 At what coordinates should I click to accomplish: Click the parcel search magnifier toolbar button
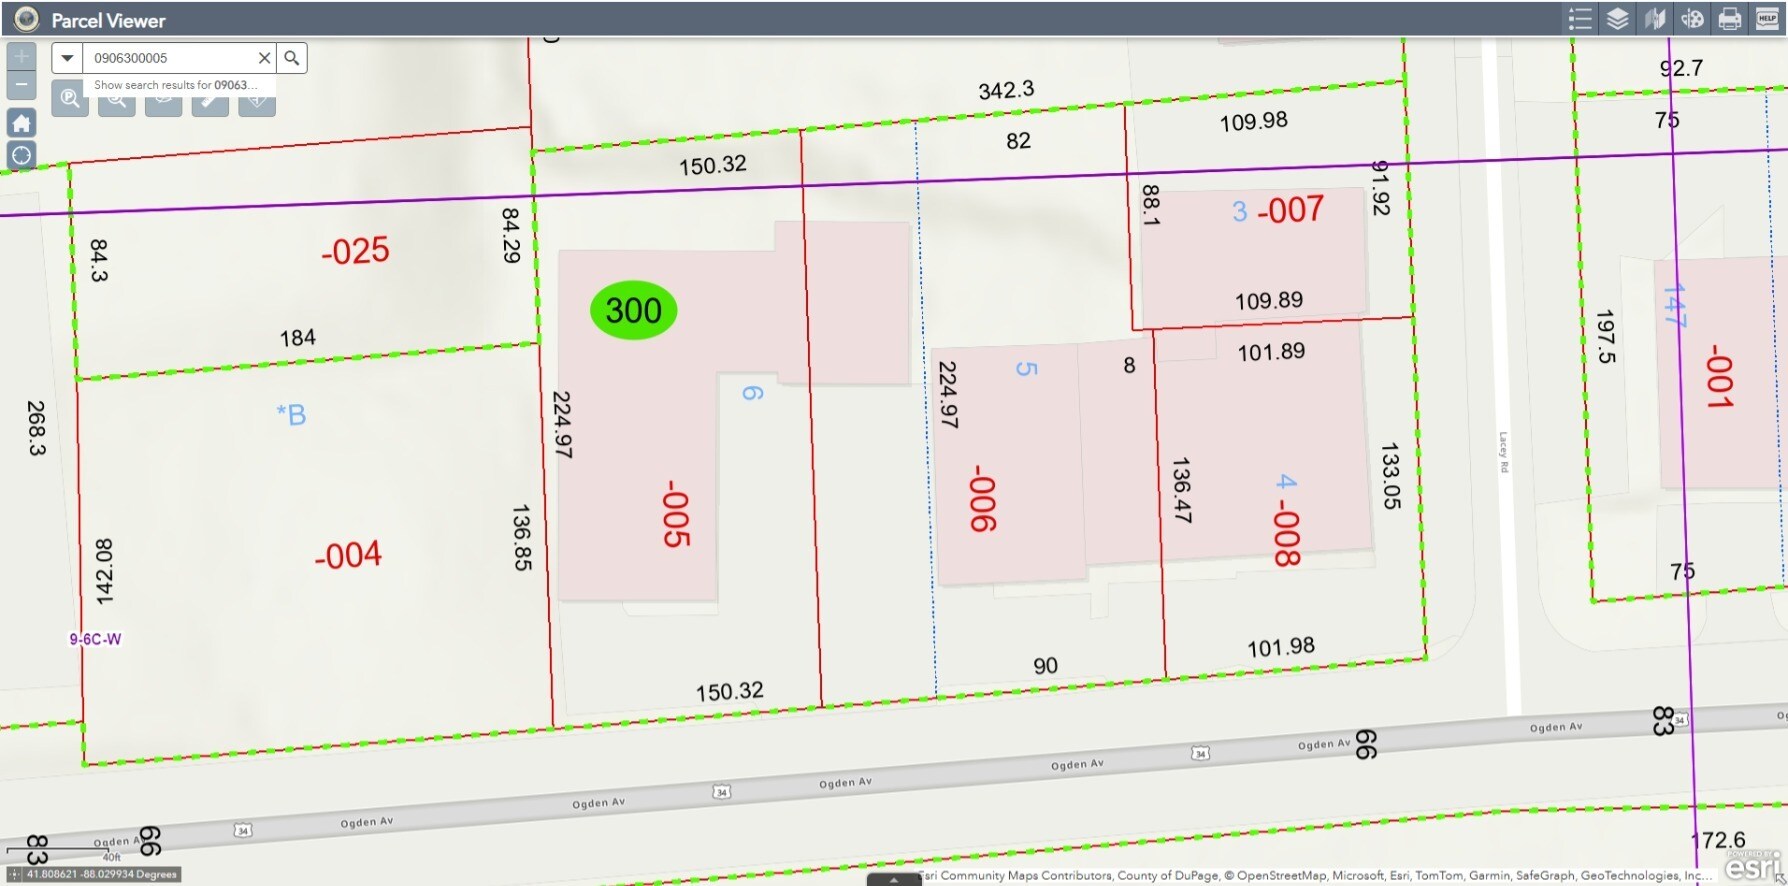click(x=70, y=99)
